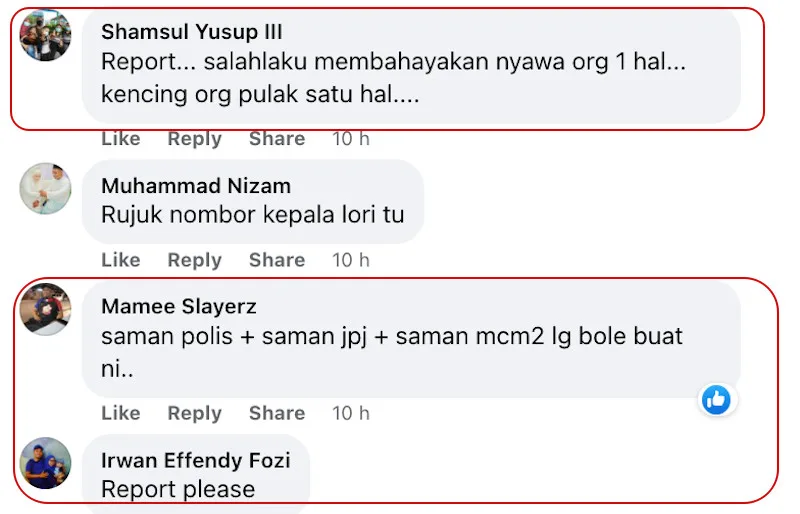Share Mamee Slayerz's comment
This screenshot has height=514, width=800.
pyautogui.click(x=277, y=413)
